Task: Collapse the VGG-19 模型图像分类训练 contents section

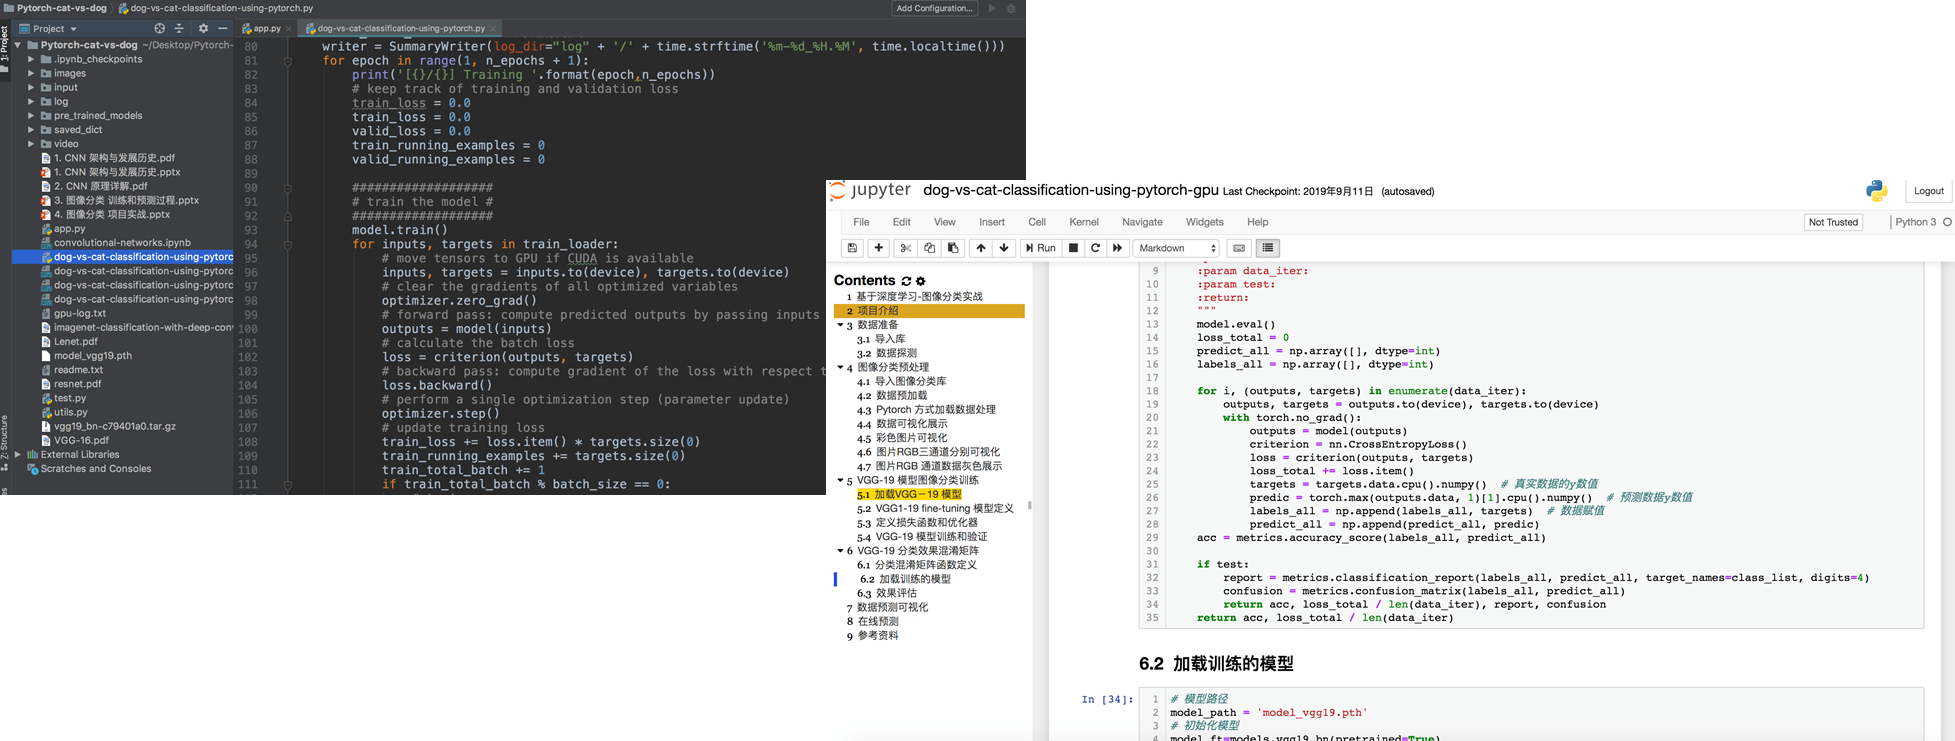Action: 840,481
